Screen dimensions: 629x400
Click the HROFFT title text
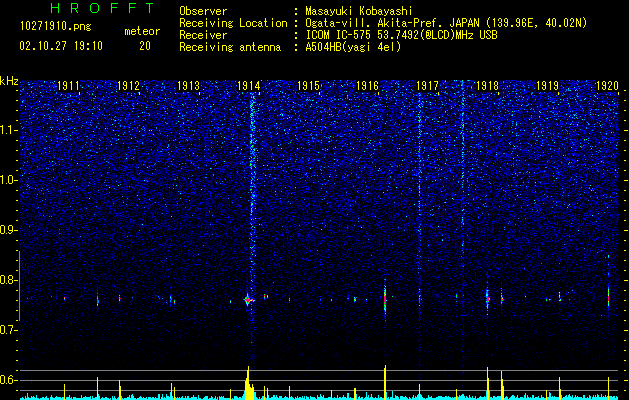click(x=102, y=8)
